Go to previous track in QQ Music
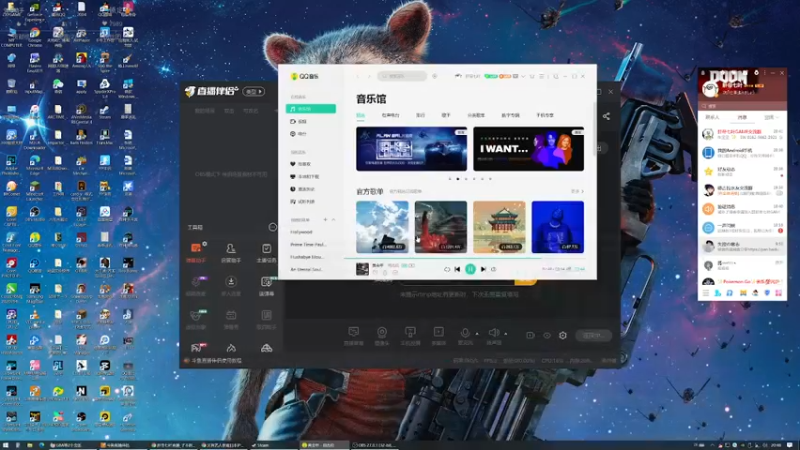This screenshot has height=450, width=800. pyautogui.click(x=457, y=269)
